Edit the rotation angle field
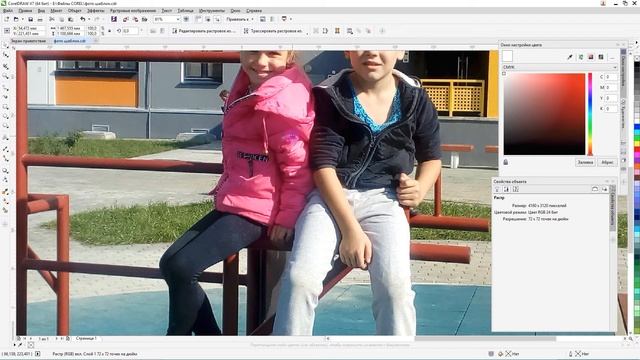The image size is (640, 360). pos(131,31)
